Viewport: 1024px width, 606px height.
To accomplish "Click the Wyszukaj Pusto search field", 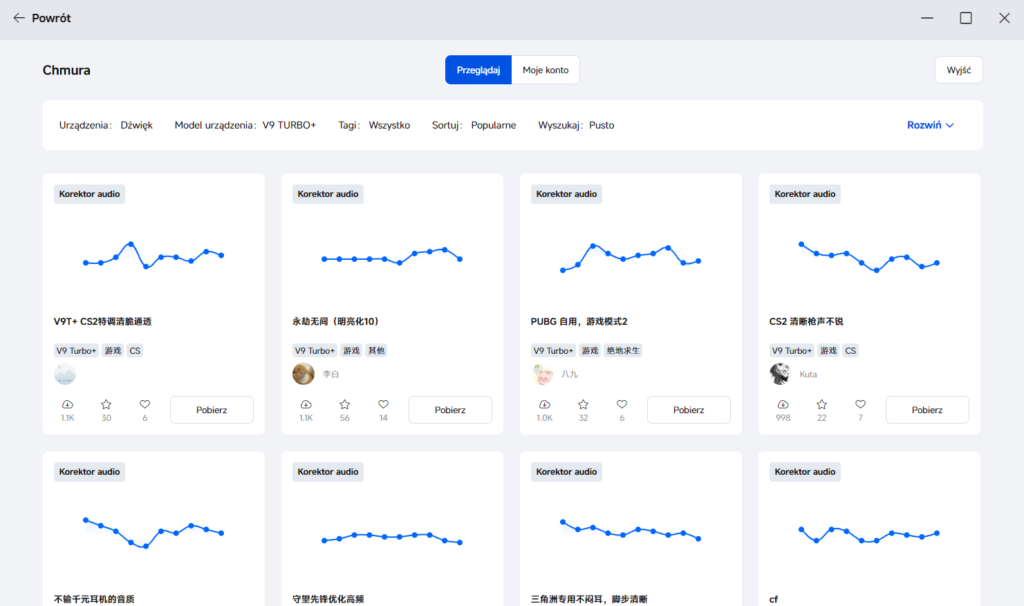I will pos(576,125).
